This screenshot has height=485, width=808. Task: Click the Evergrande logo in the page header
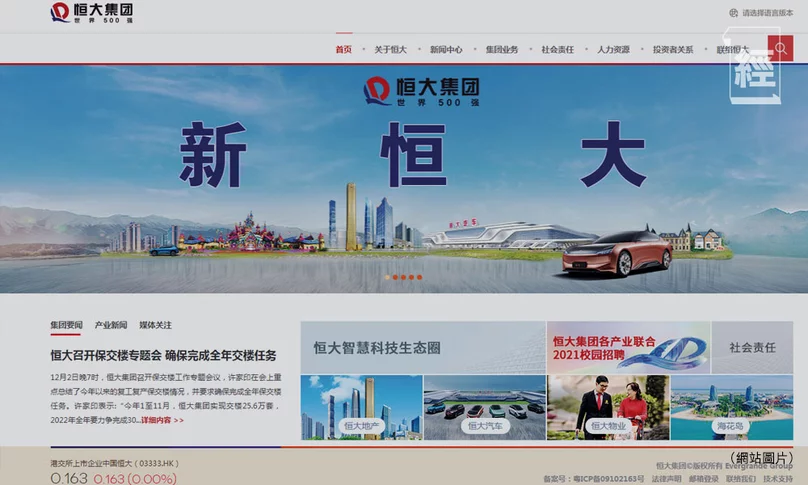tap(92, 12)
